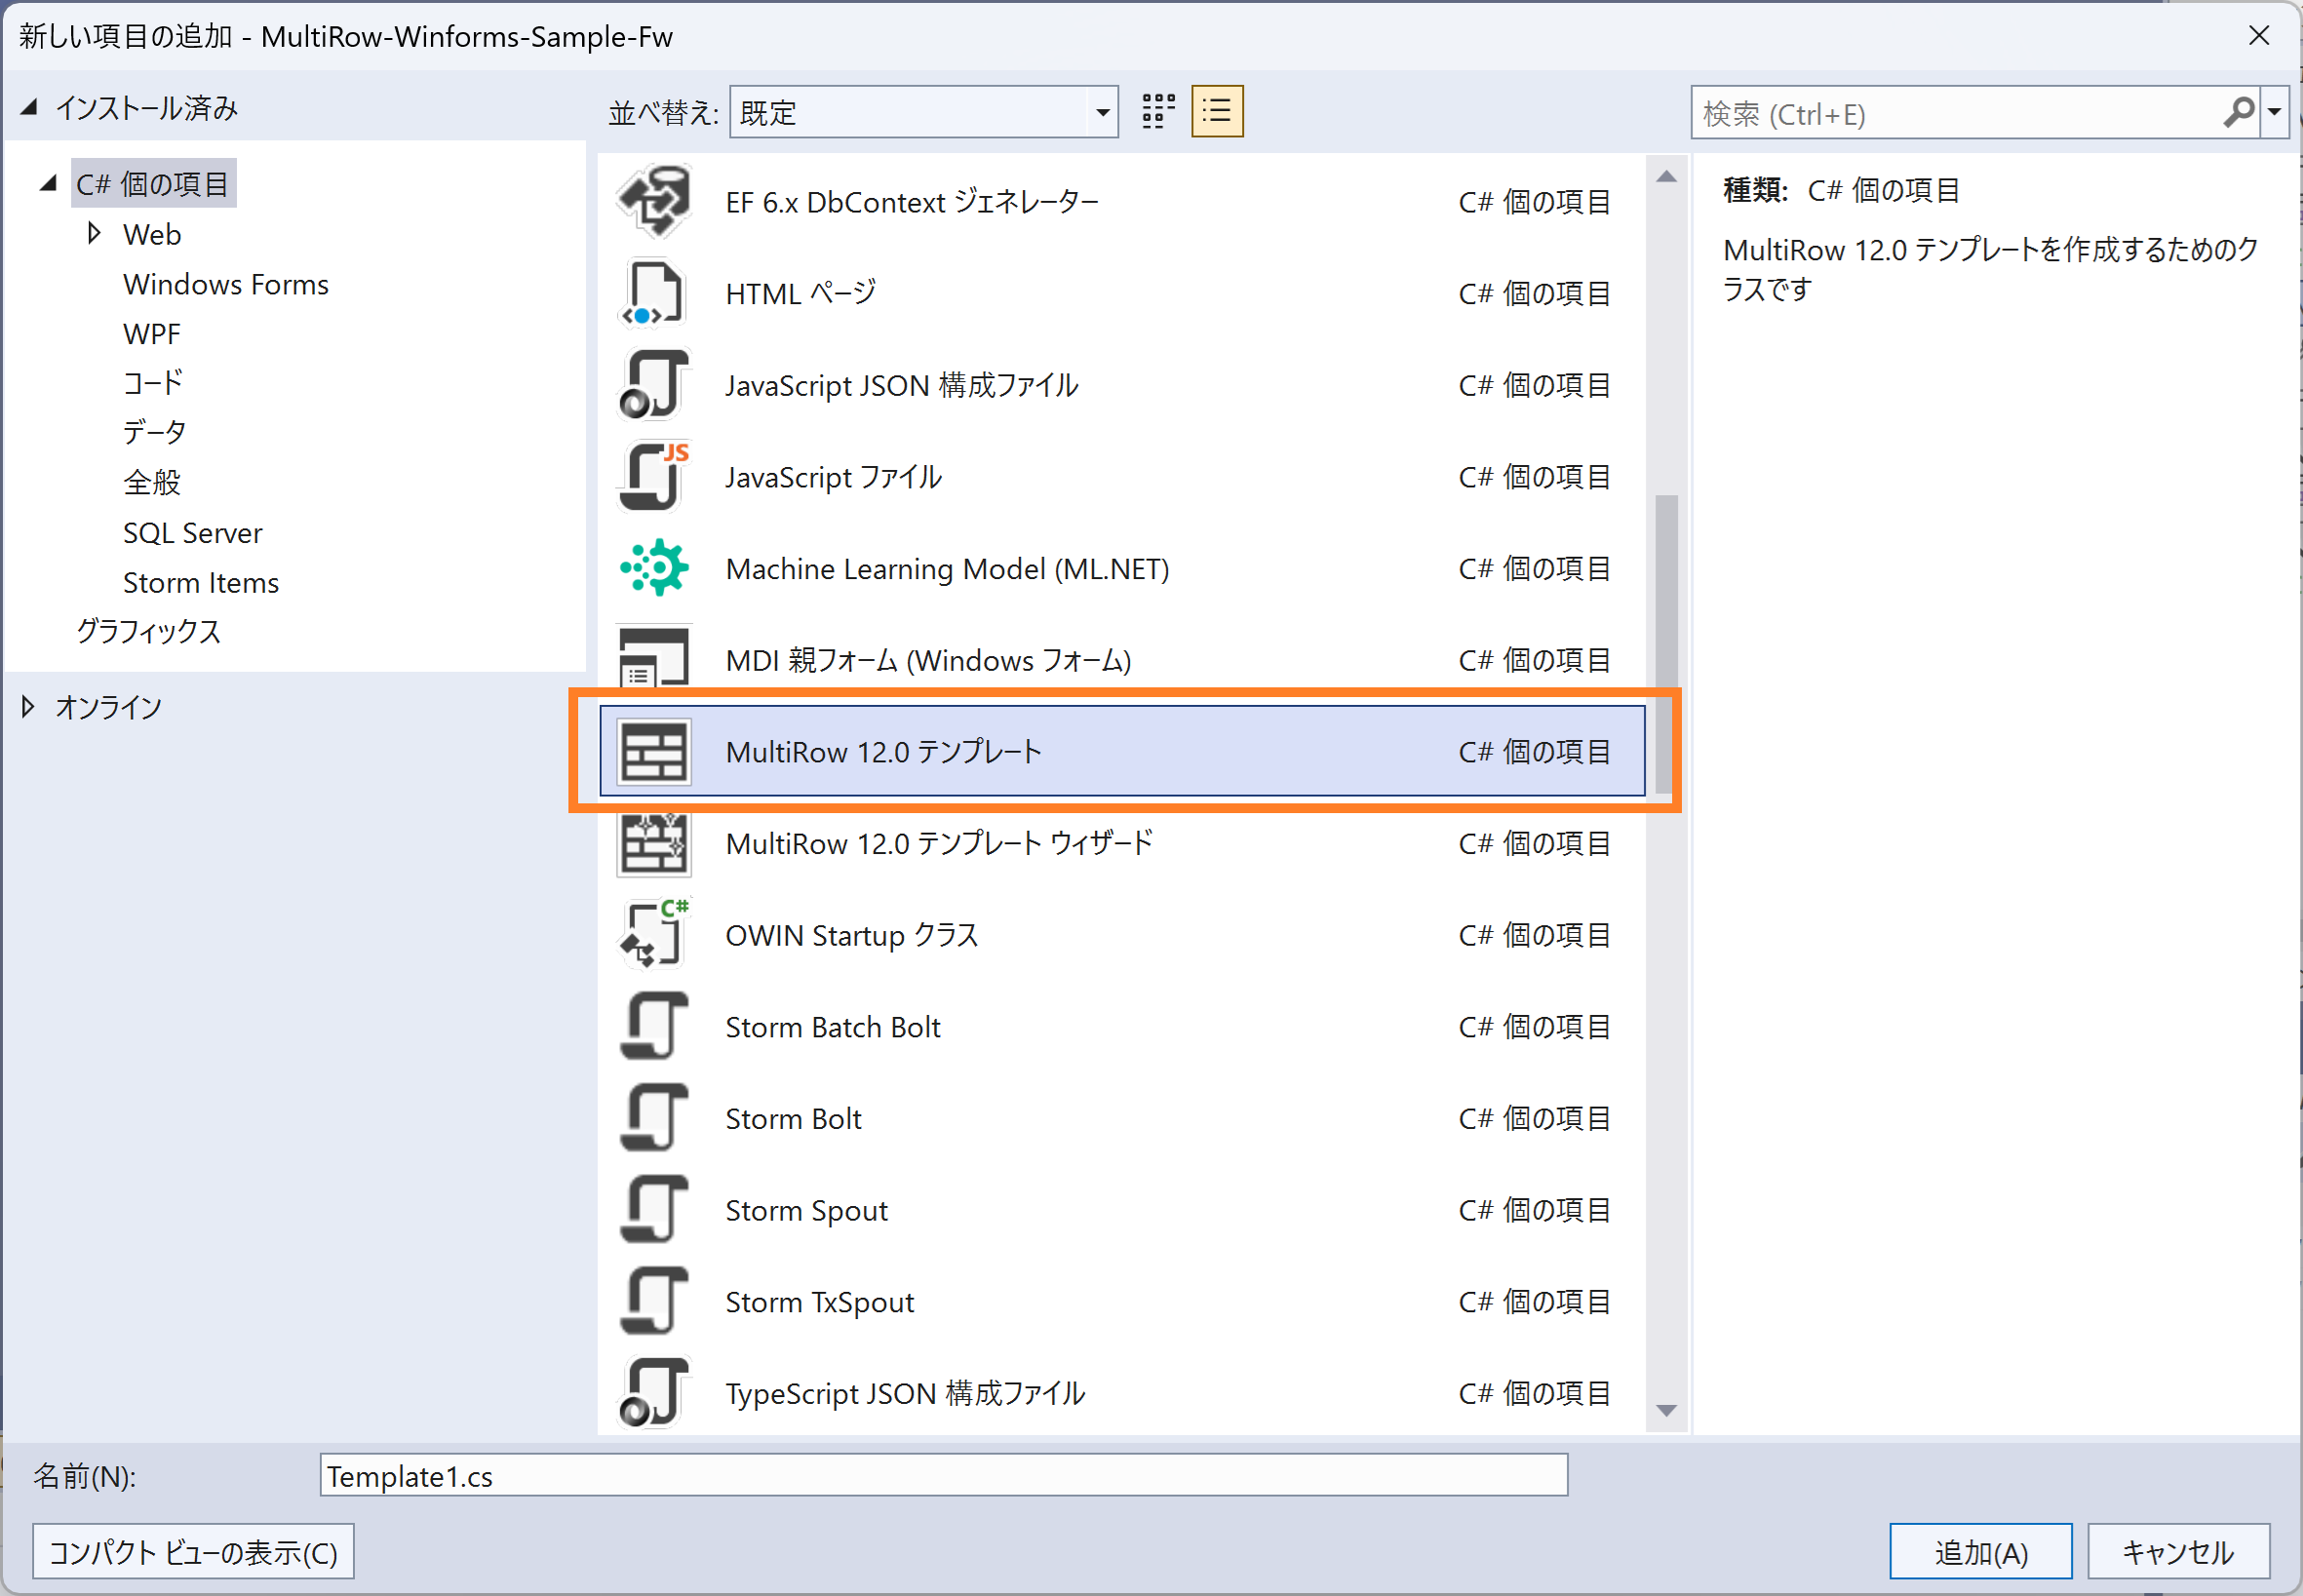Open the search options dropdown arrow
2303x1596 pixels.
(2275, 112)
